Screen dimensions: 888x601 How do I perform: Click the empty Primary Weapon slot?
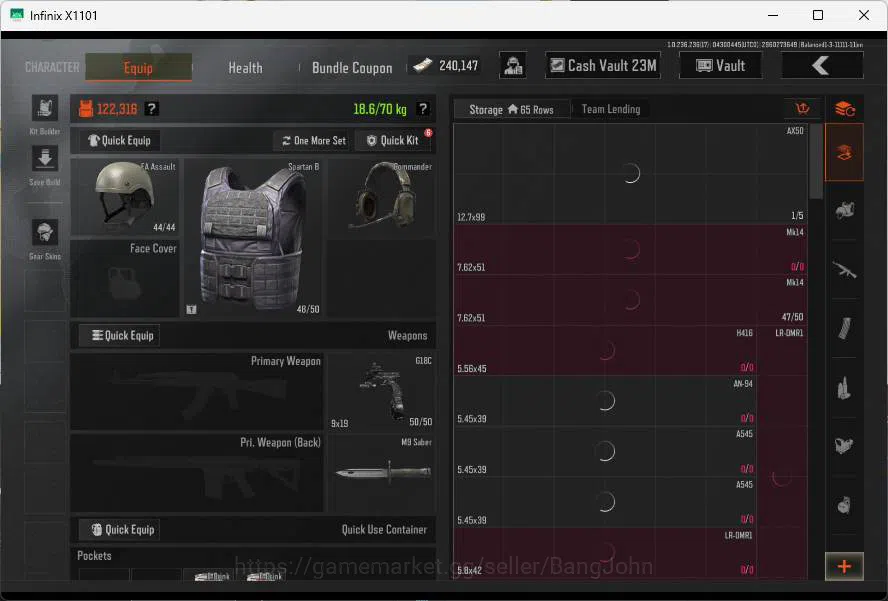[x=197, y=391]
